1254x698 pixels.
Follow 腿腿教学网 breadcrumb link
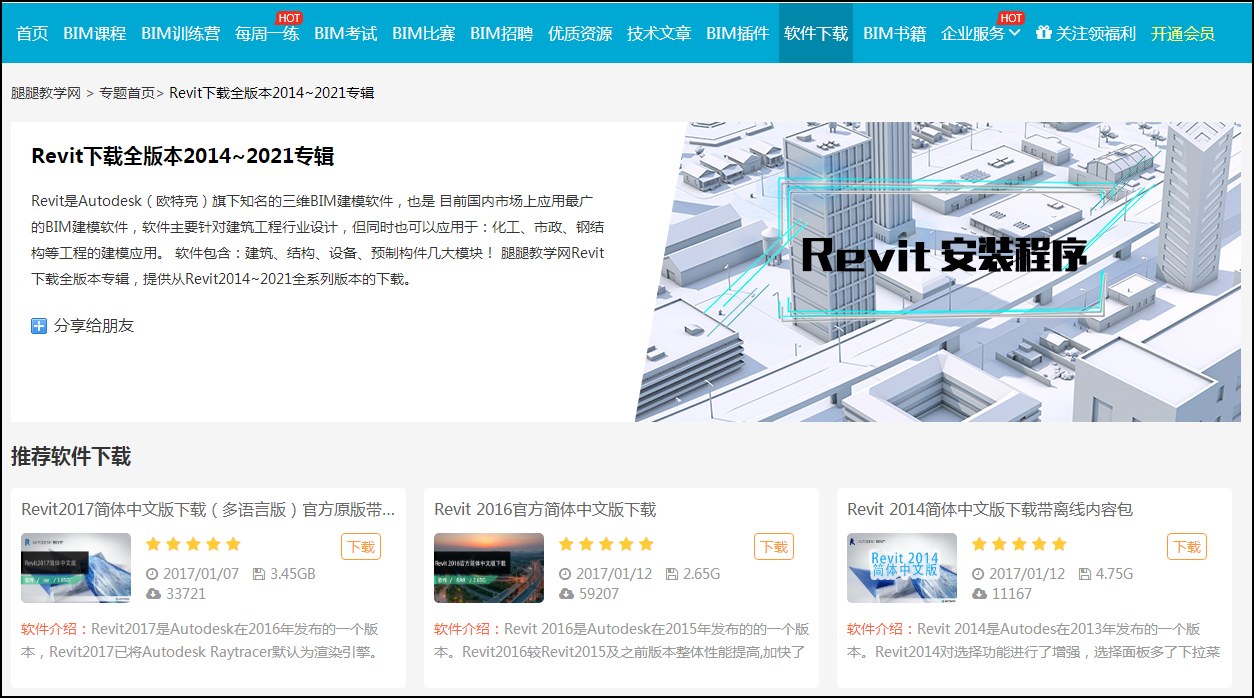(x=46, y=92)
